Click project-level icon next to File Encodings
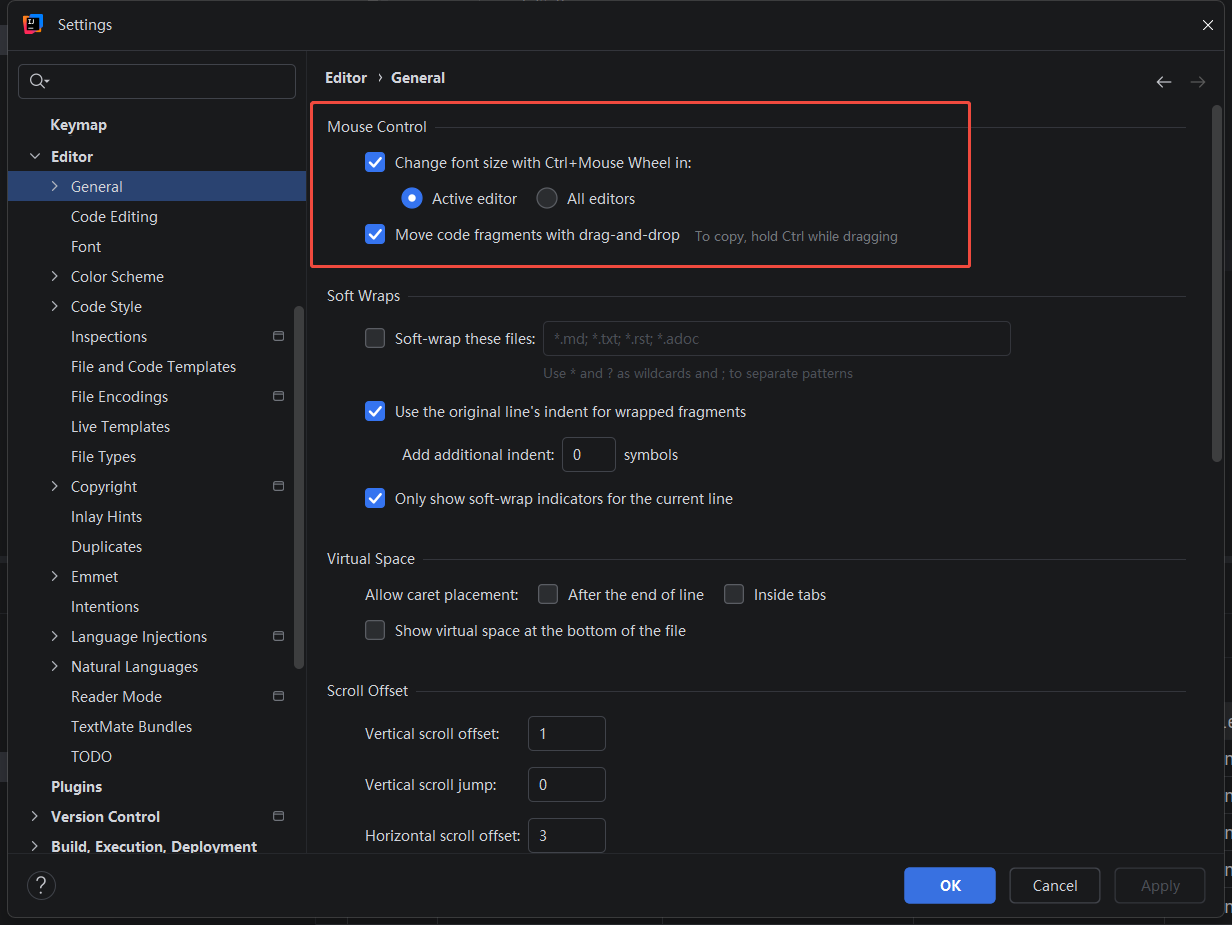Viewport: 1232px width, 925px height. [x=279, y=397]
